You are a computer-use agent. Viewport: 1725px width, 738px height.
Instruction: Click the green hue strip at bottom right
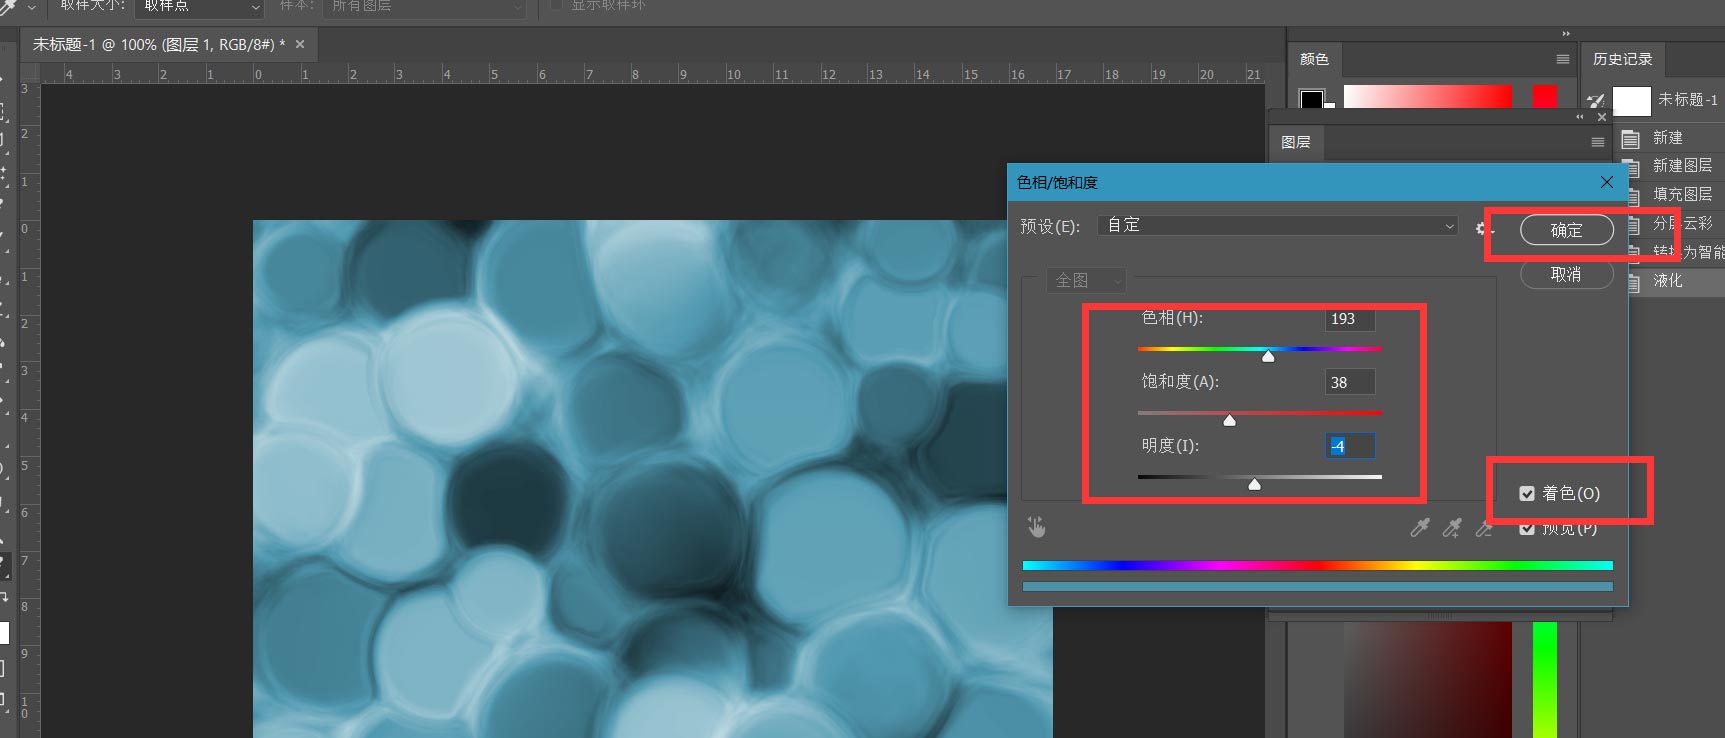click(1545, 680)
